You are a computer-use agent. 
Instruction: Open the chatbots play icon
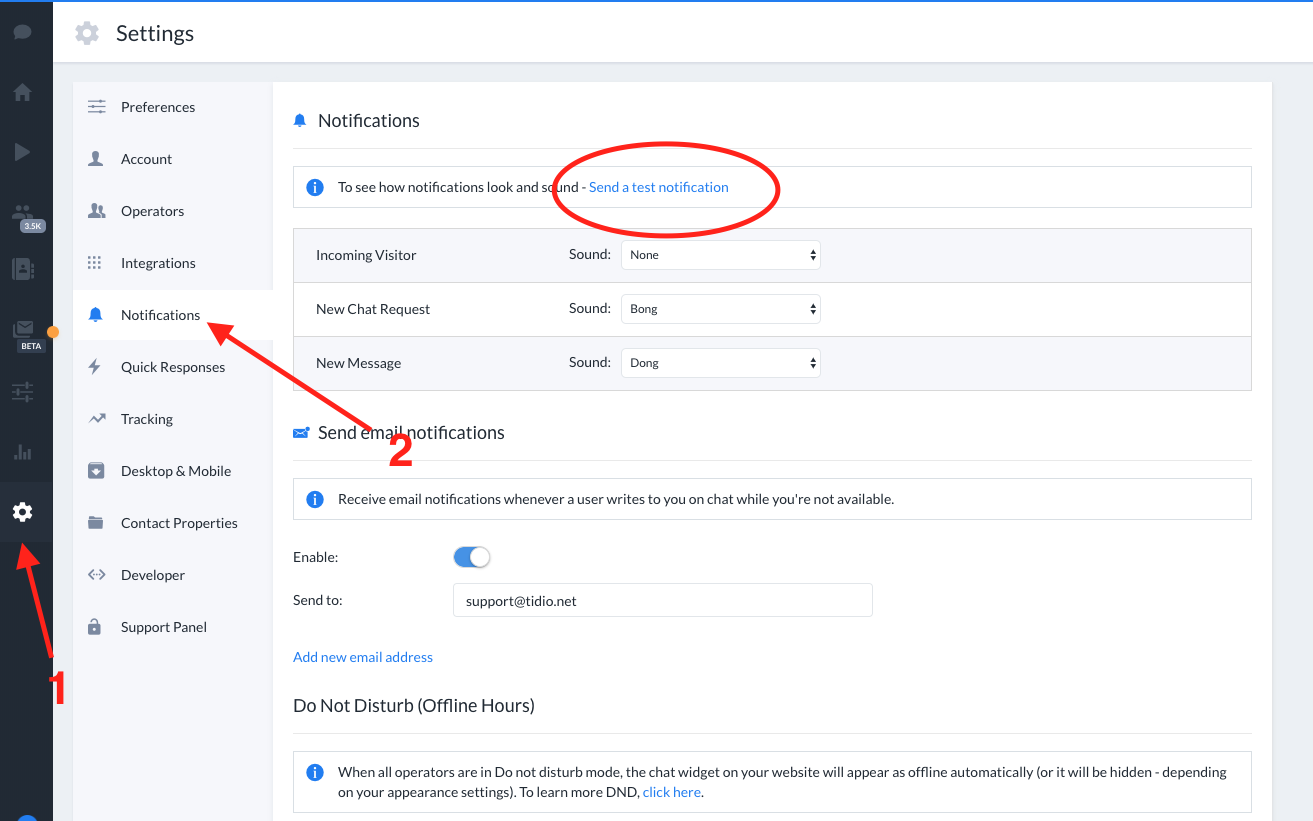click(x=22, y=151)
